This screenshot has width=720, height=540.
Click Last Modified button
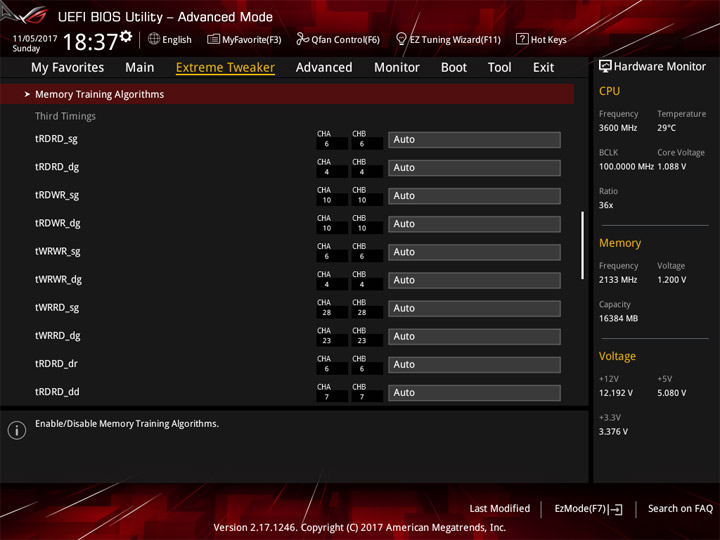pos(500,508)
